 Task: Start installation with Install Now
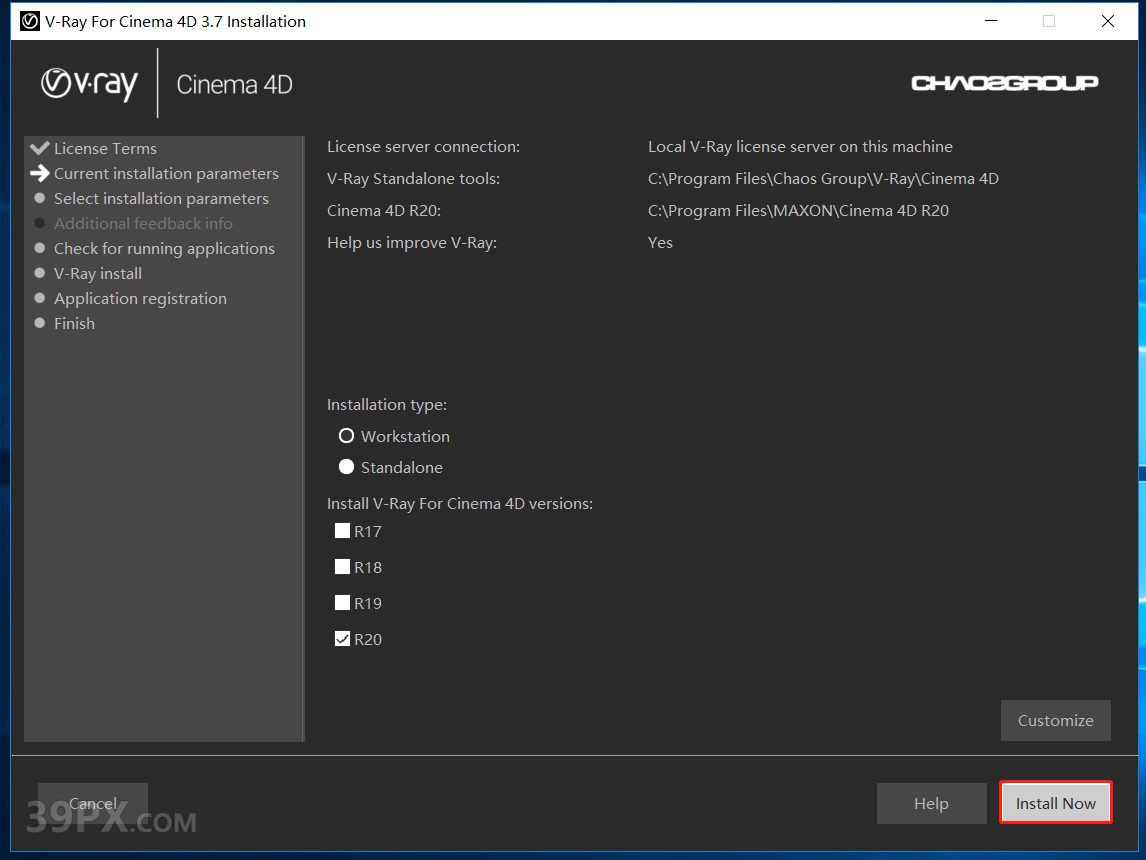(x=1055, y=803)
